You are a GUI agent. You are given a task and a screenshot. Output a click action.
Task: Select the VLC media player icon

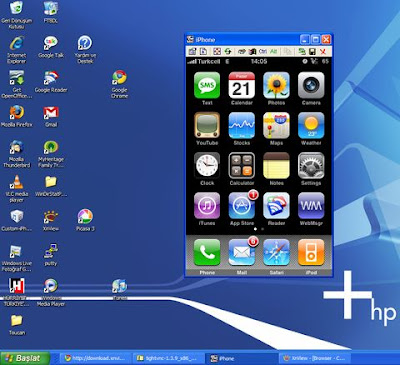16,189
